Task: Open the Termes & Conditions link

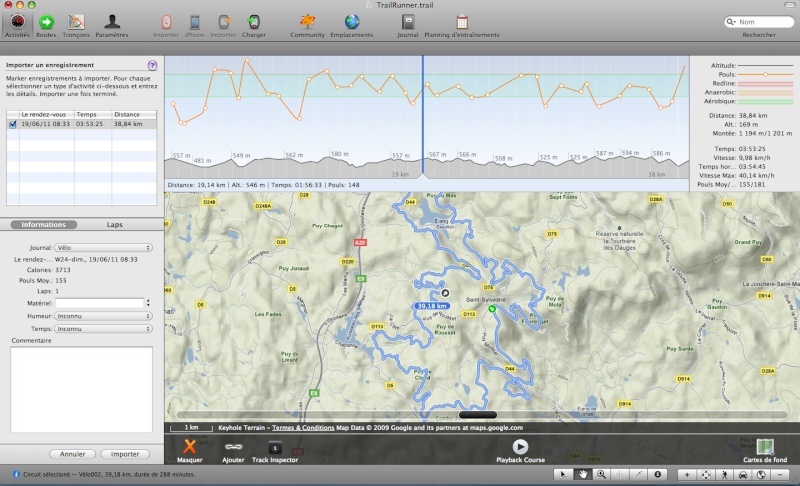Action: pyautogui.click(x=303, y=428)
